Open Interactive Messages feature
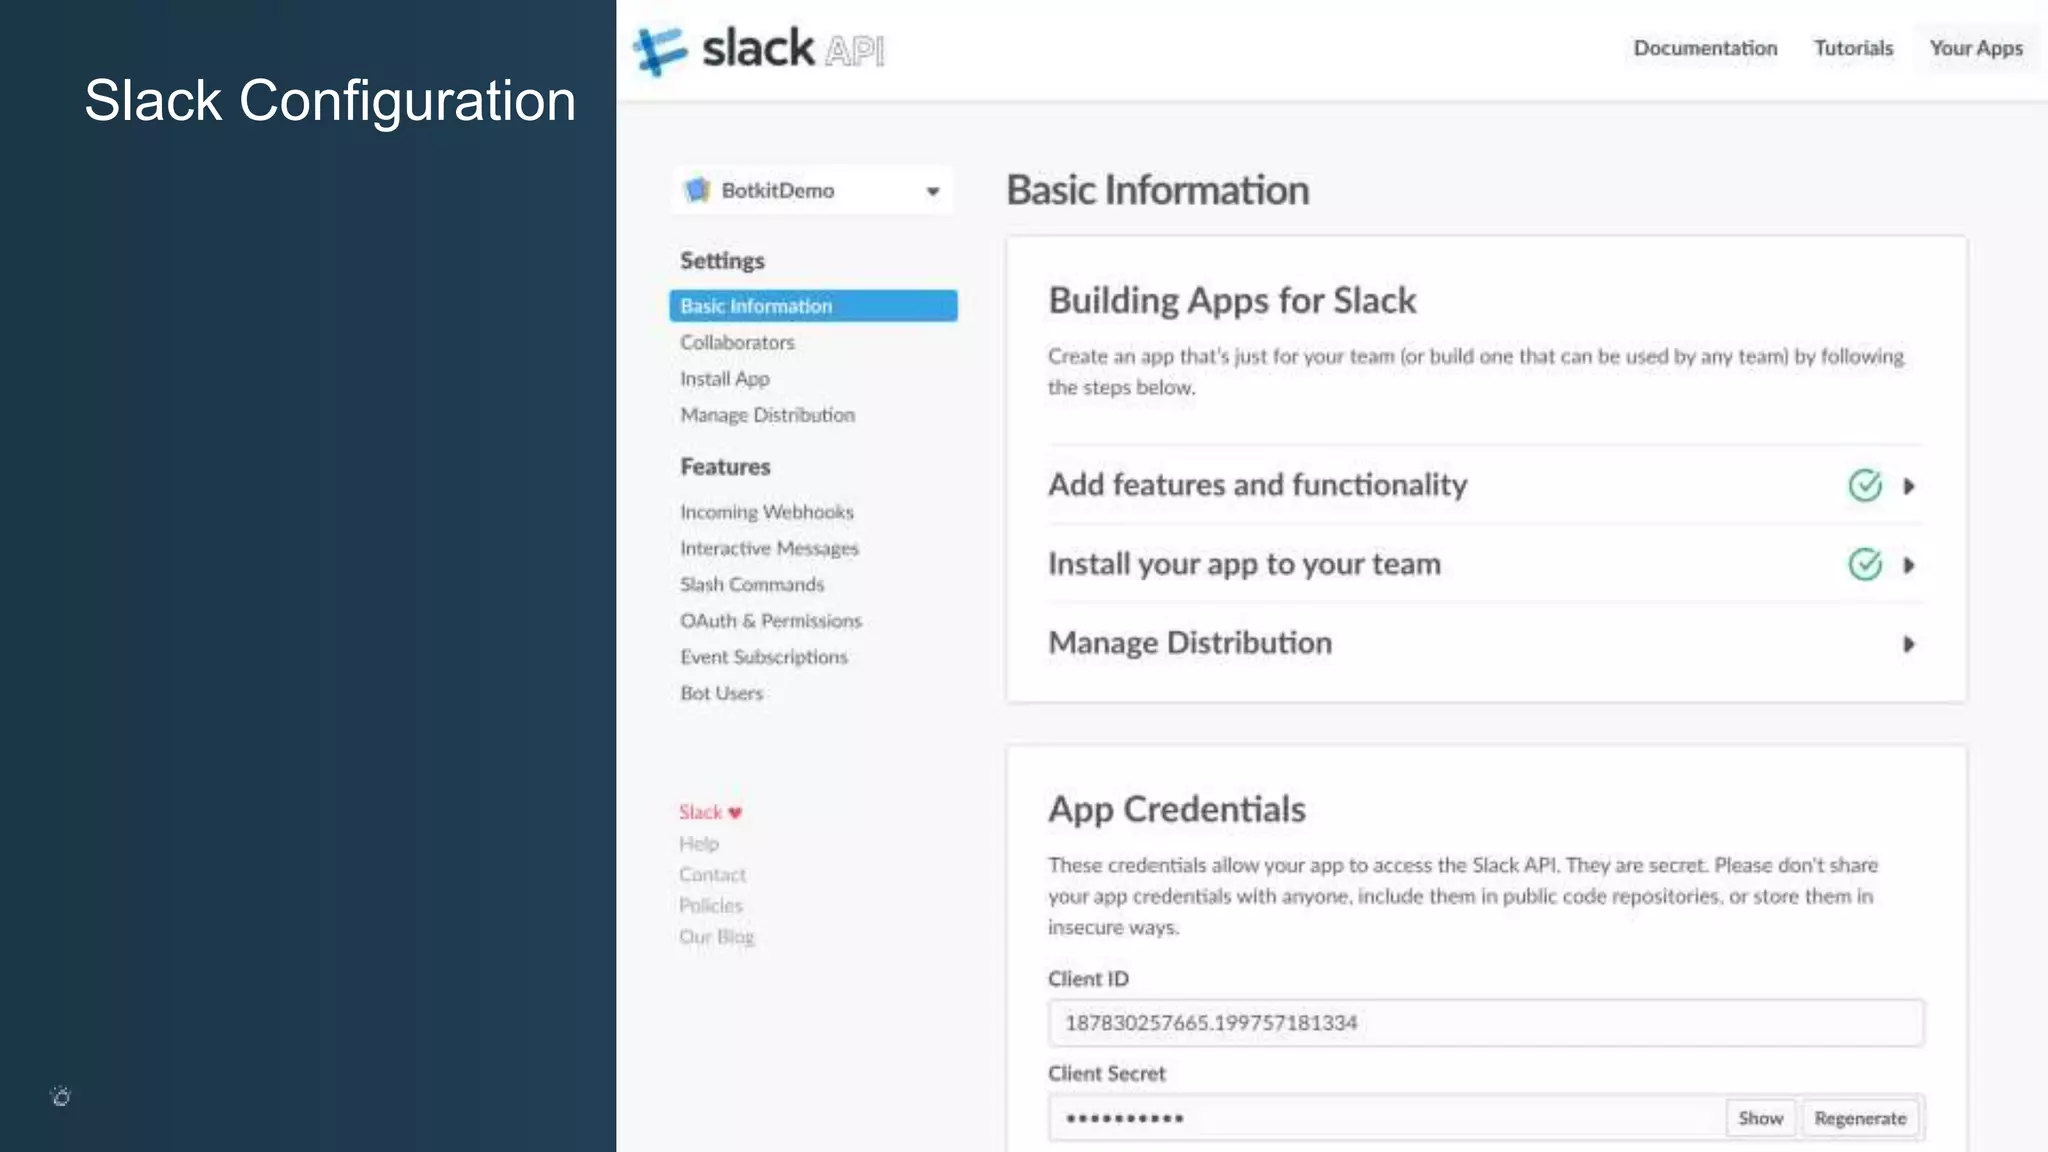 (x=769, y=548)
